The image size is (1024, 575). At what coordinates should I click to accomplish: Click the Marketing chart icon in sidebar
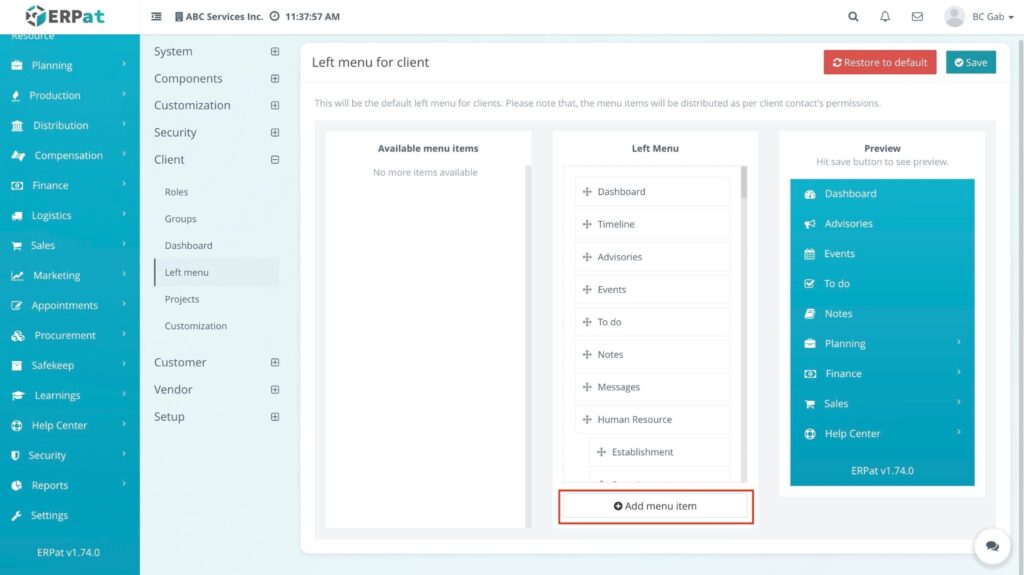coord(18,276)
